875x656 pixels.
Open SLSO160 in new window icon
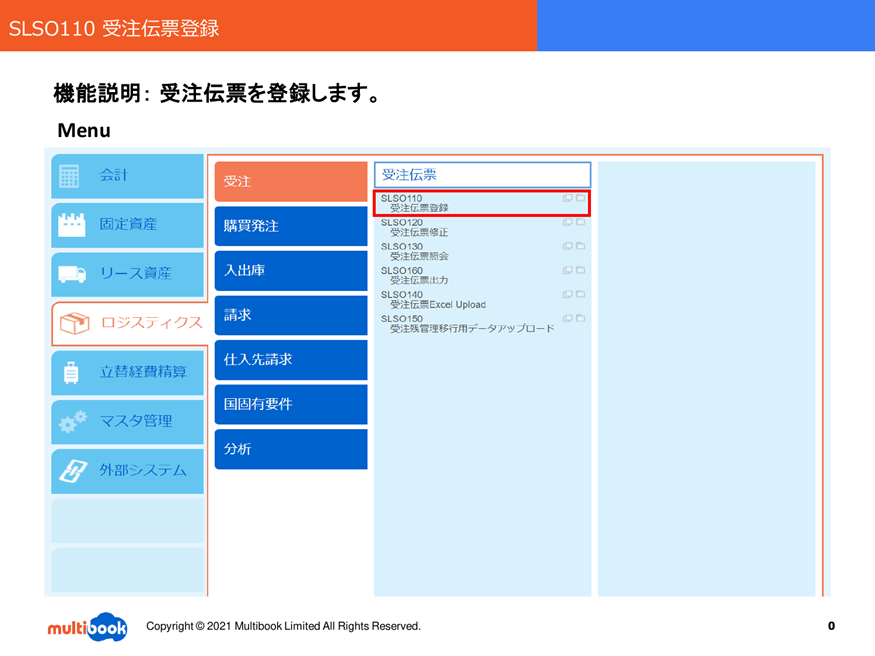click(568, 270)
